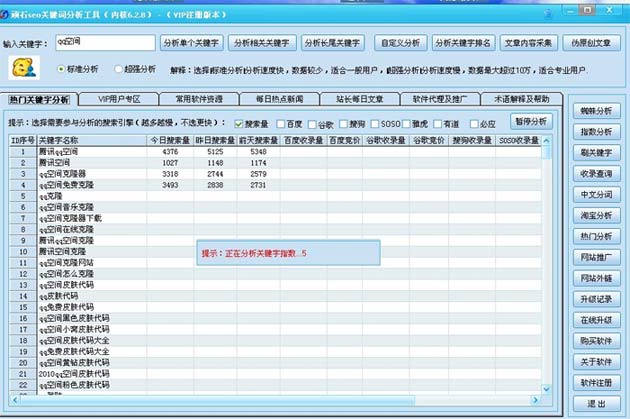Screen dimensions: 630x419
Task: Open the 软件代理及推广 tab
Action: pos(440,99)
